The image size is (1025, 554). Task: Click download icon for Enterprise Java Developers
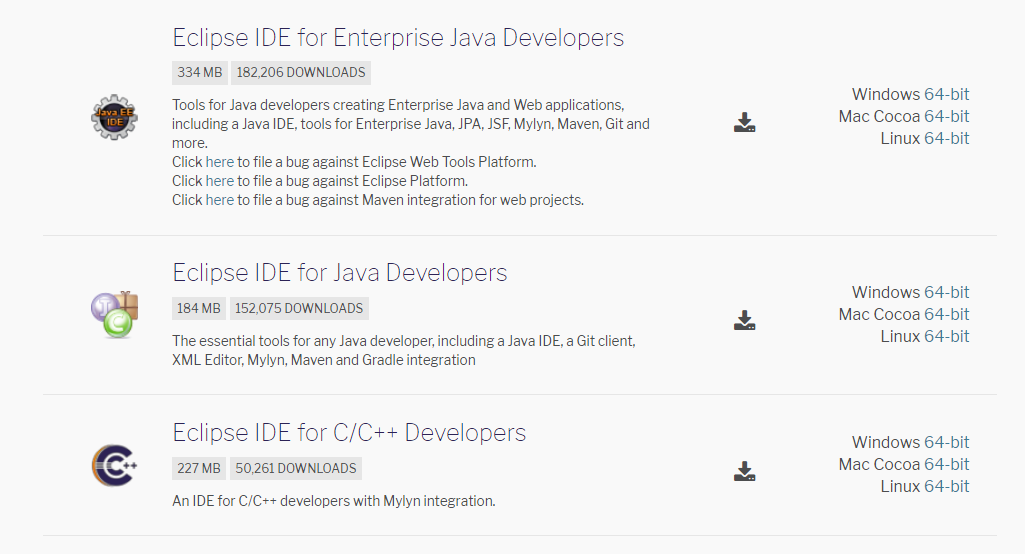(745, 122)
